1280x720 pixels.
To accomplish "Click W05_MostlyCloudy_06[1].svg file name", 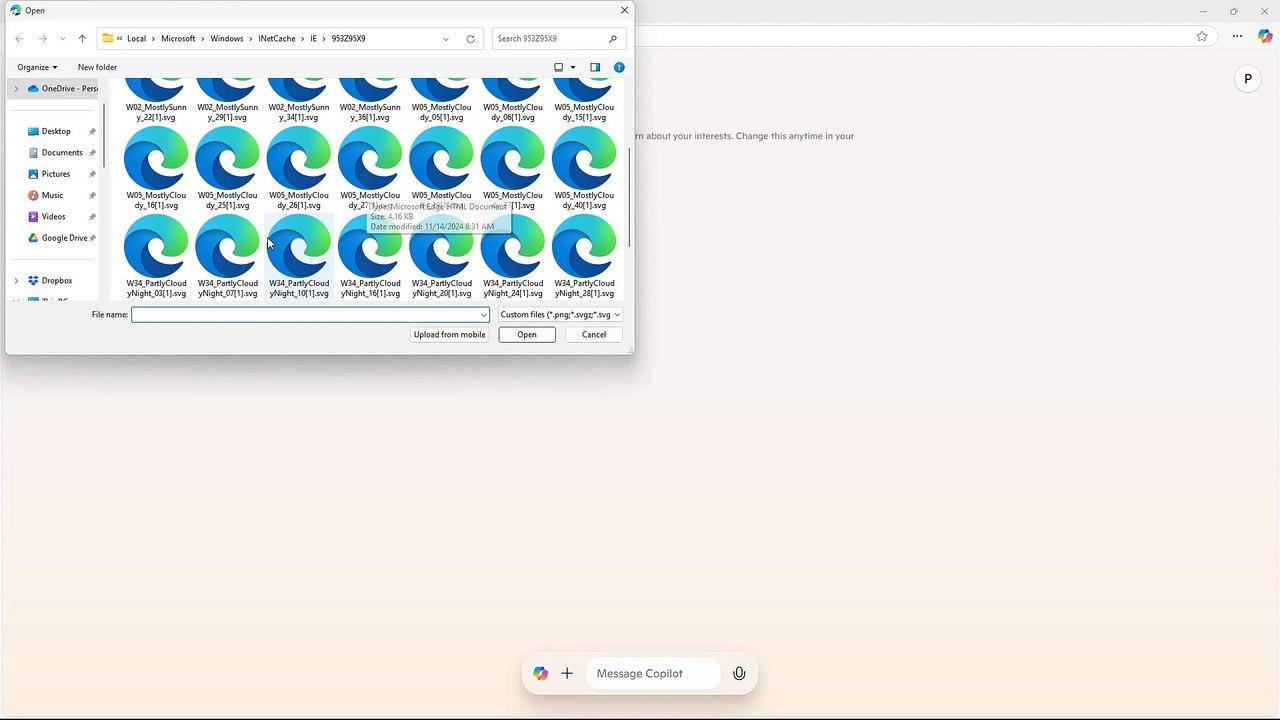I will point(513,112).
